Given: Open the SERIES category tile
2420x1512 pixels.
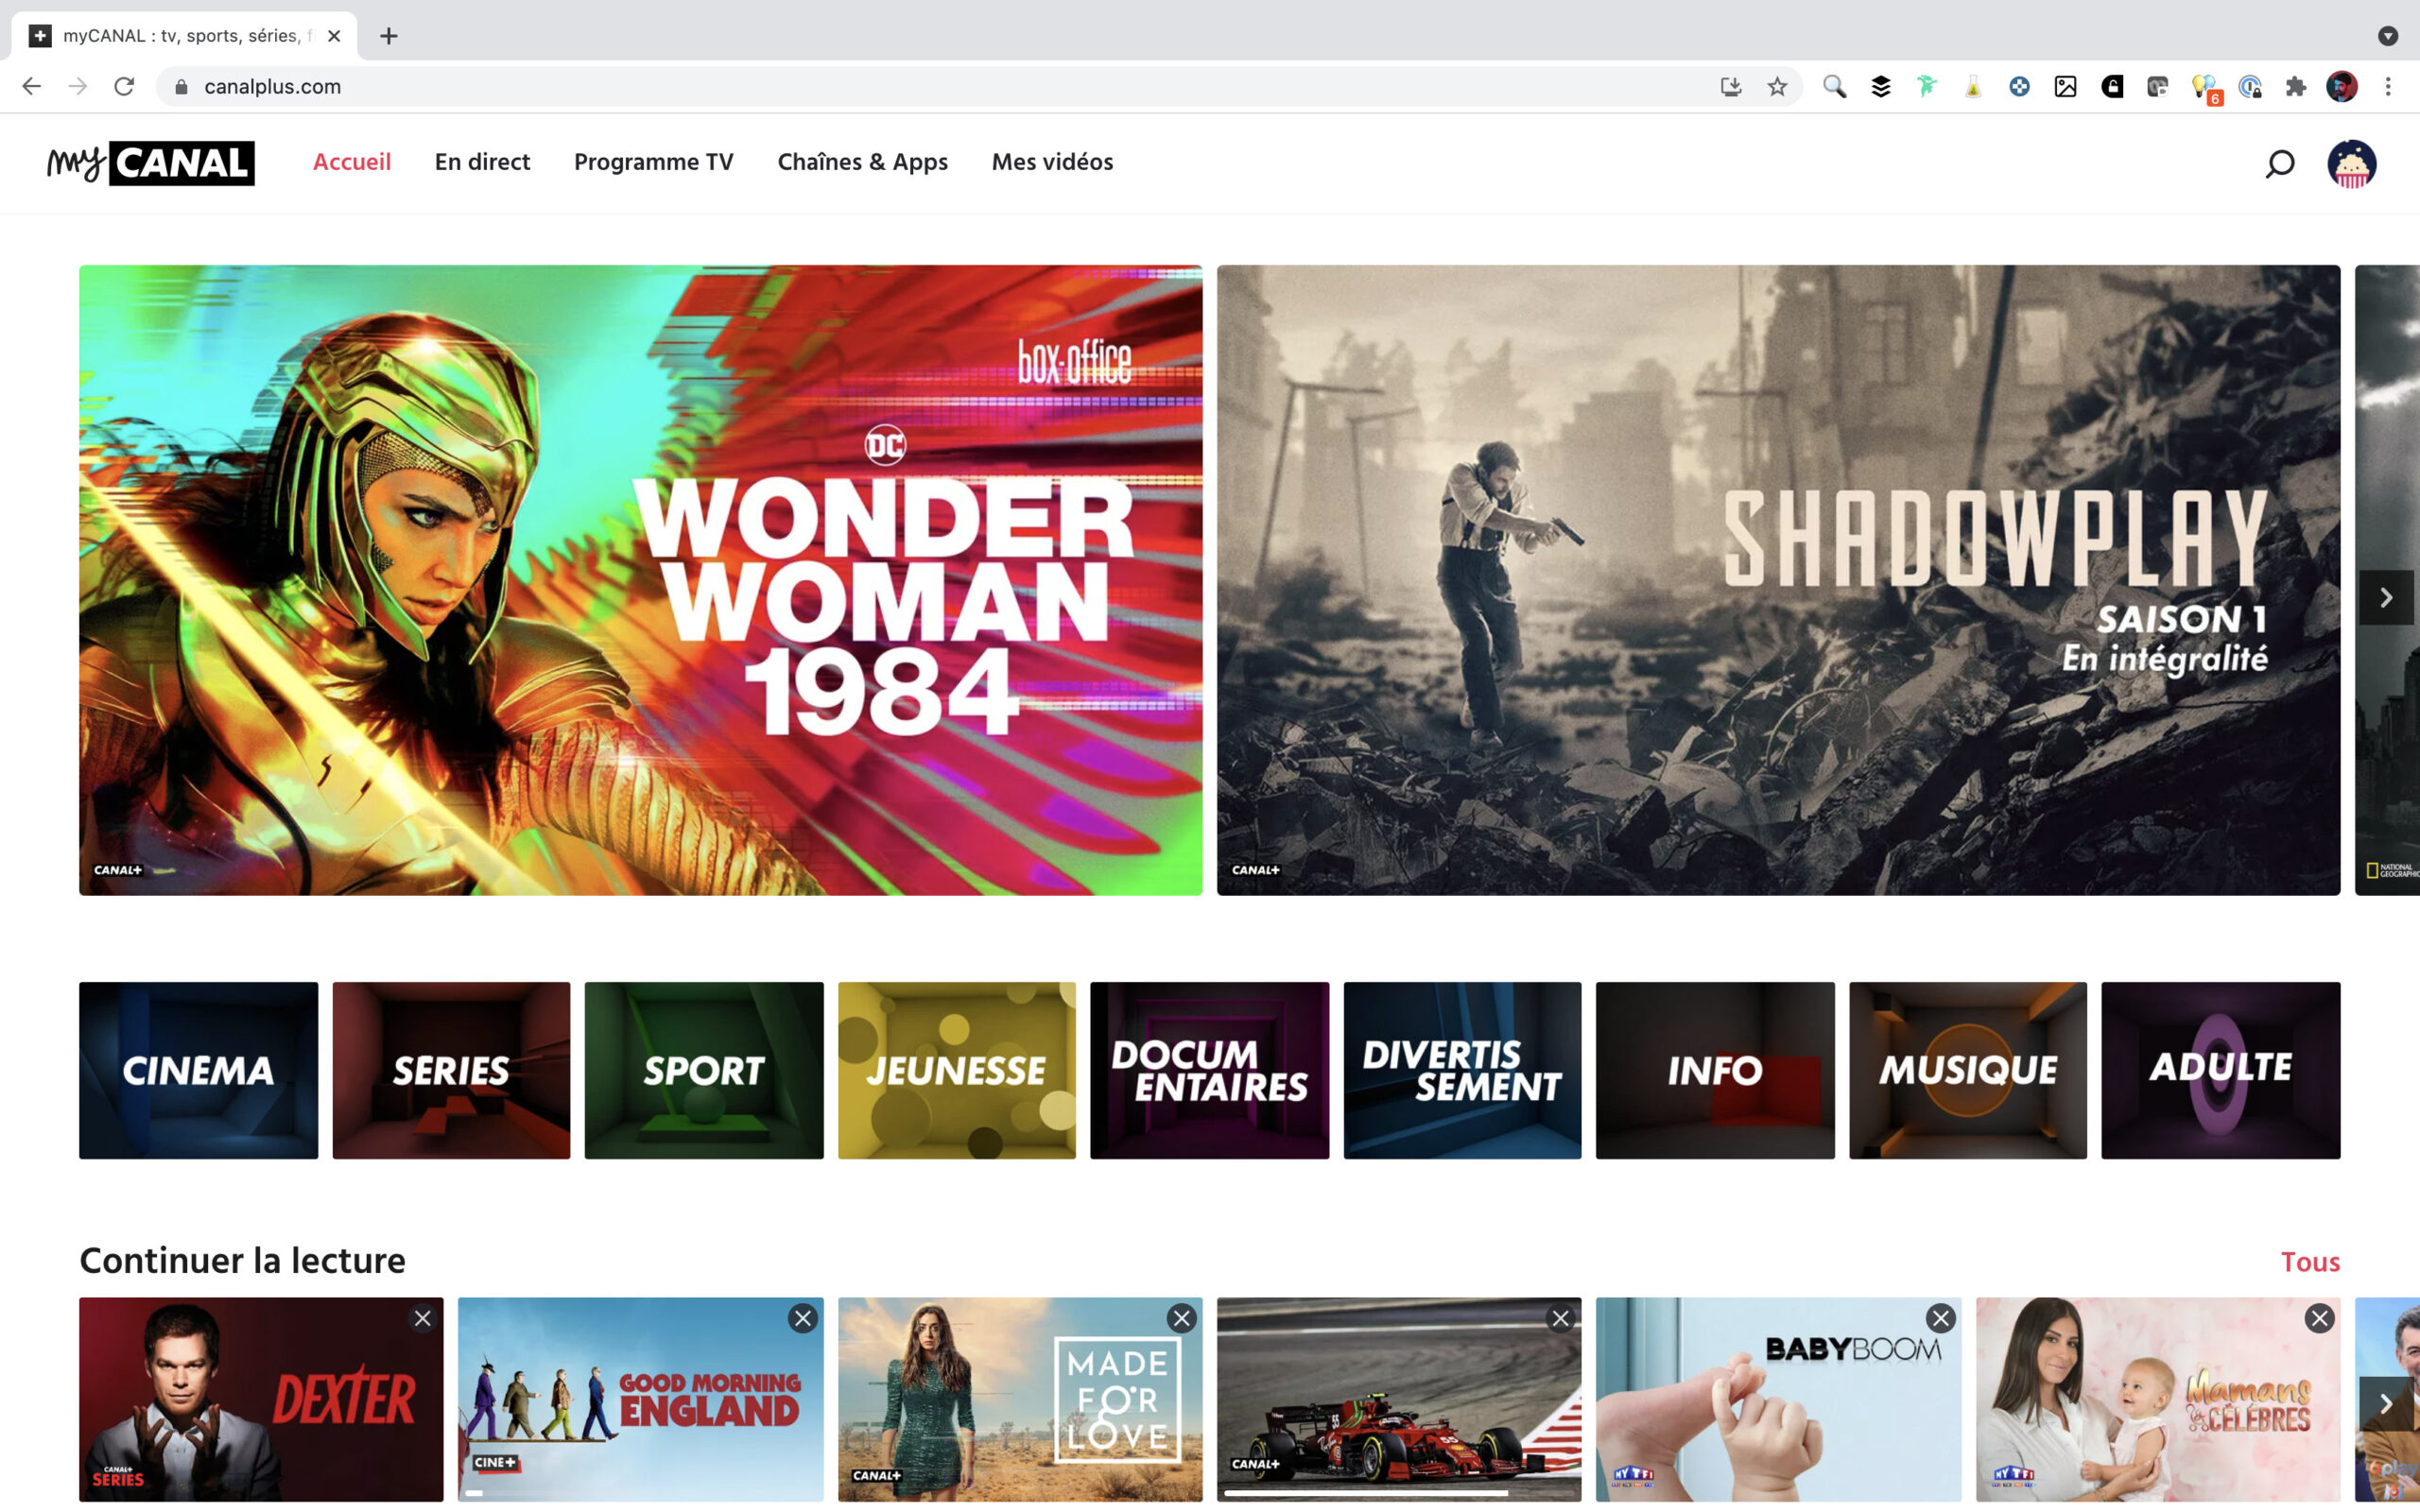Looking at the screenshot, I should click(x=451, y=1070).
